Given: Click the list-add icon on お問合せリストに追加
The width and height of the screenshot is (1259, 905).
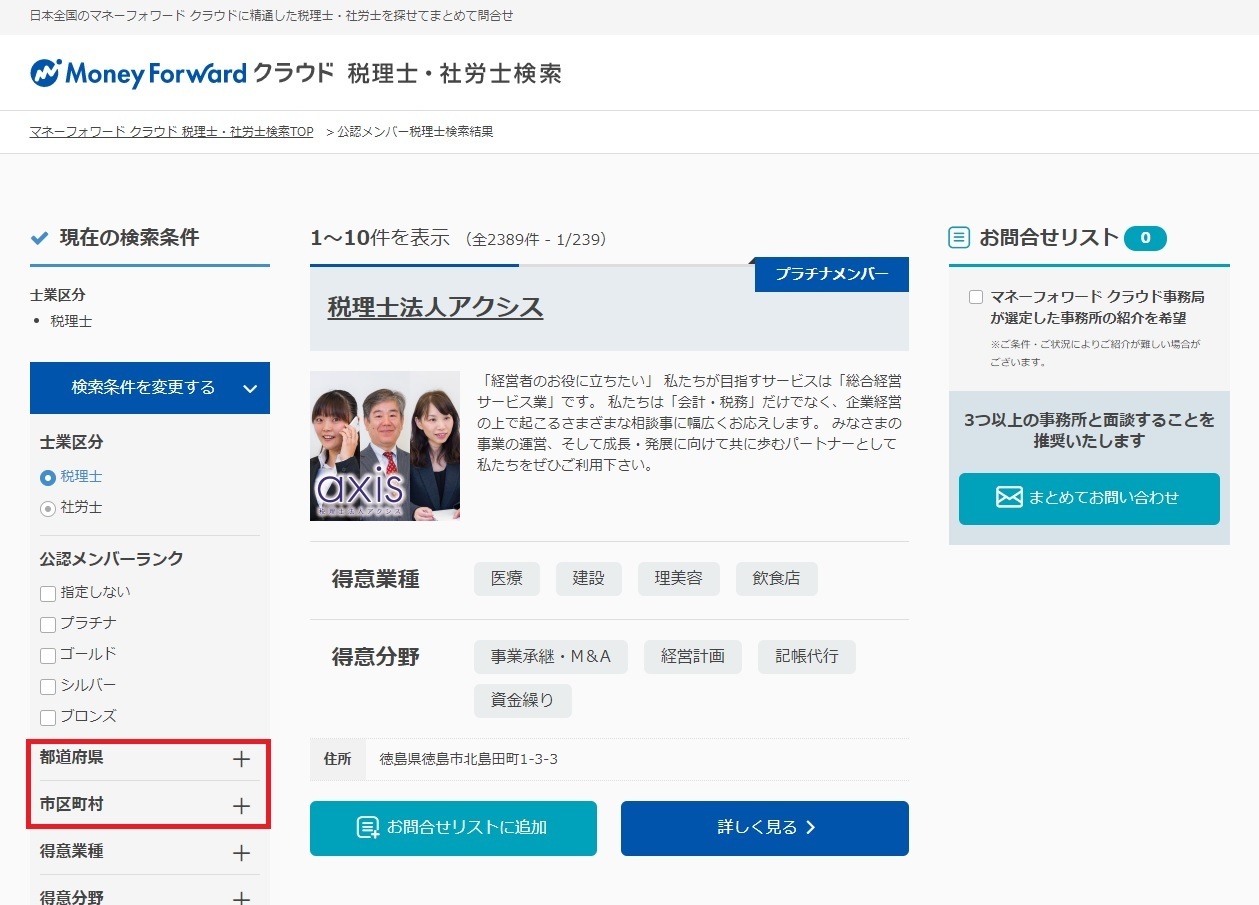Looking at the screenshot, I should [x=368, y=828].
